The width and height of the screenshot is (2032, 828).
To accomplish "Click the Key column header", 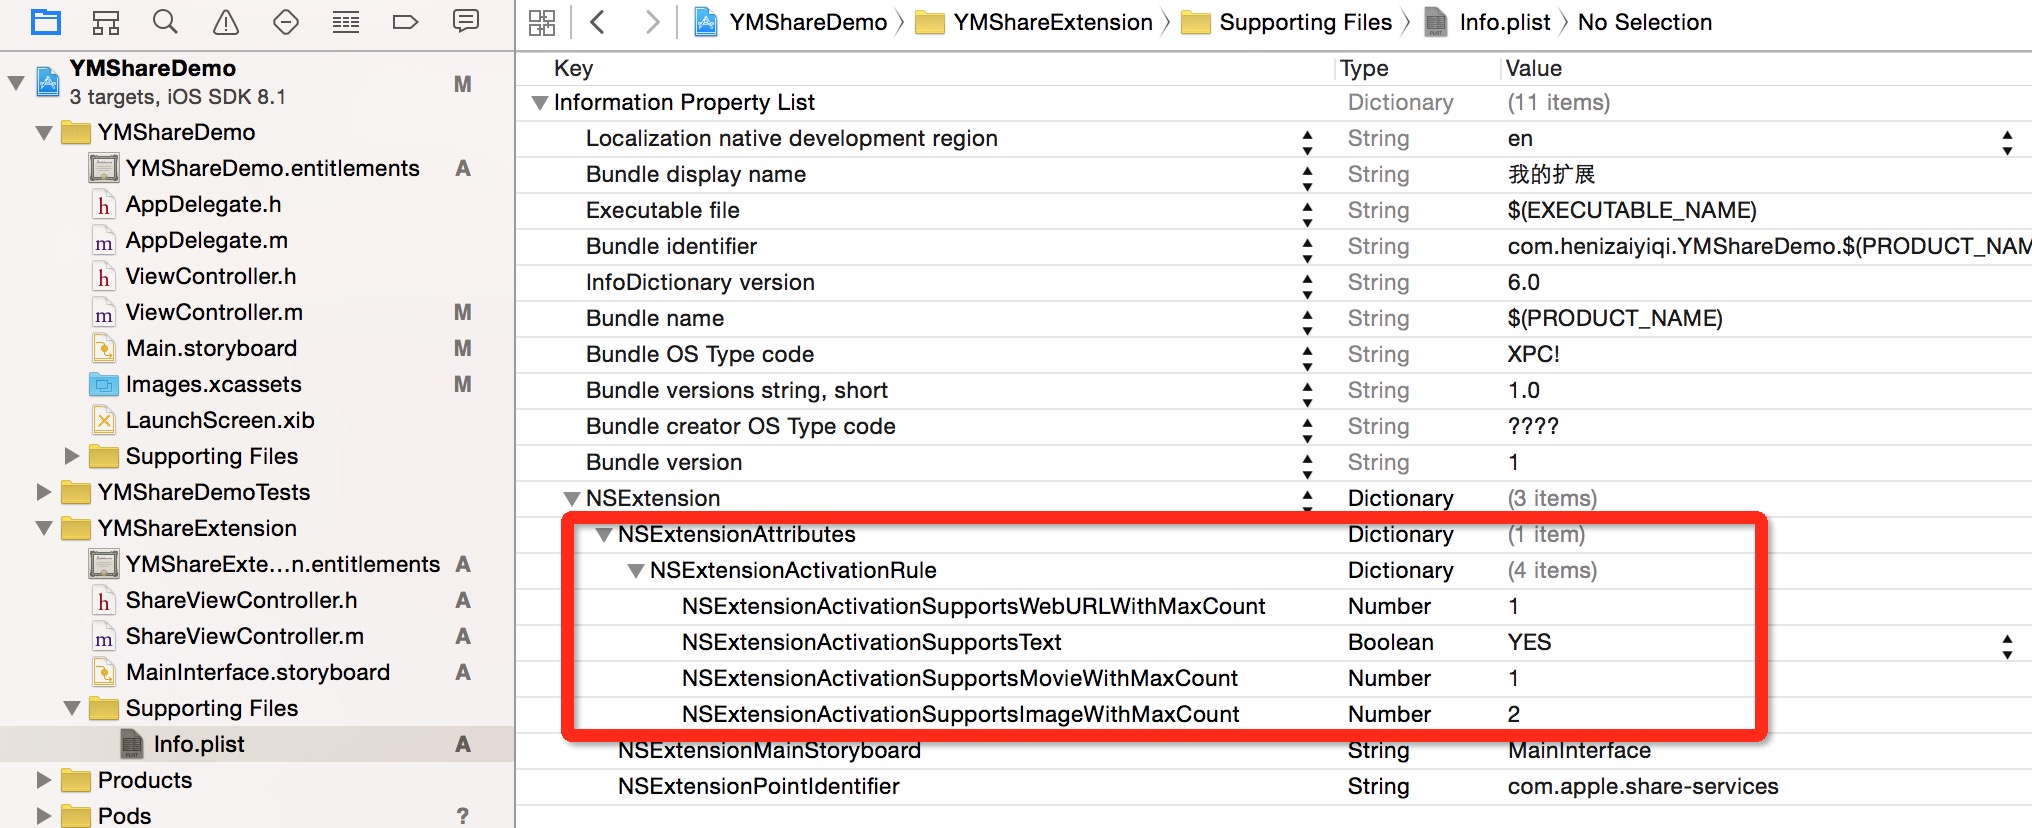I will pyautogui.click(x=573, y=68).
